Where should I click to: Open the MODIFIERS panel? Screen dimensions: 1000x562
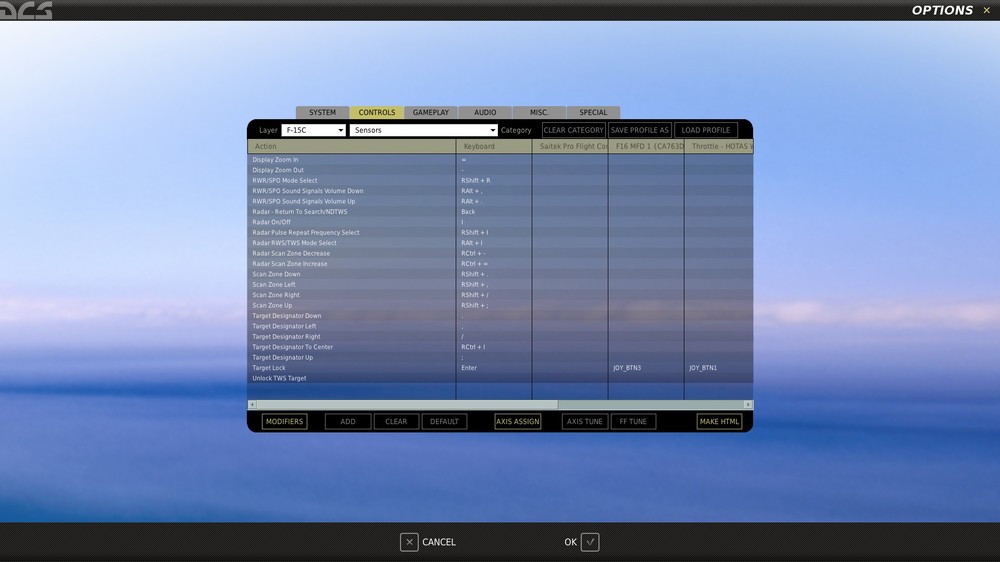coord(284,422)
